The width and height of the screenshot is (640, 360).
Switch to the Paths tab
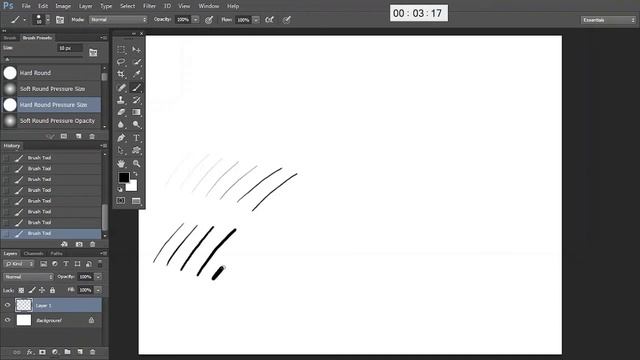point(56,253)
